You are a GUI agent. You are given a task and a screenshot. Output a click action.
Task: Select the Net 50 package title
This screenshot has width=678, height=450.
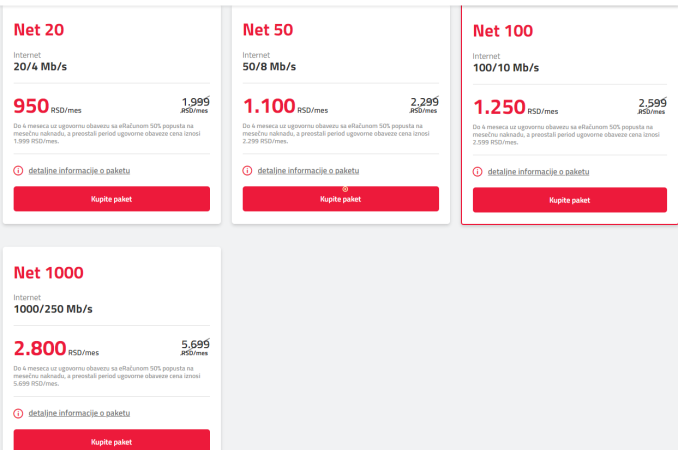pyautogui.click(x=268, y=30)
